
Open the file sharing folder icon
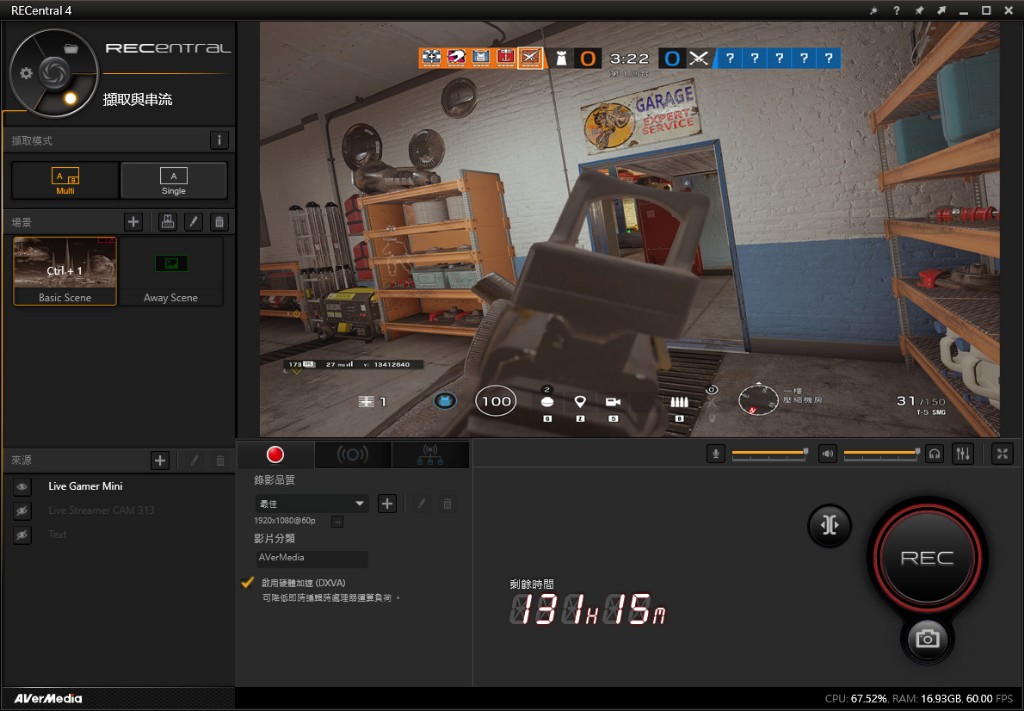71,48
